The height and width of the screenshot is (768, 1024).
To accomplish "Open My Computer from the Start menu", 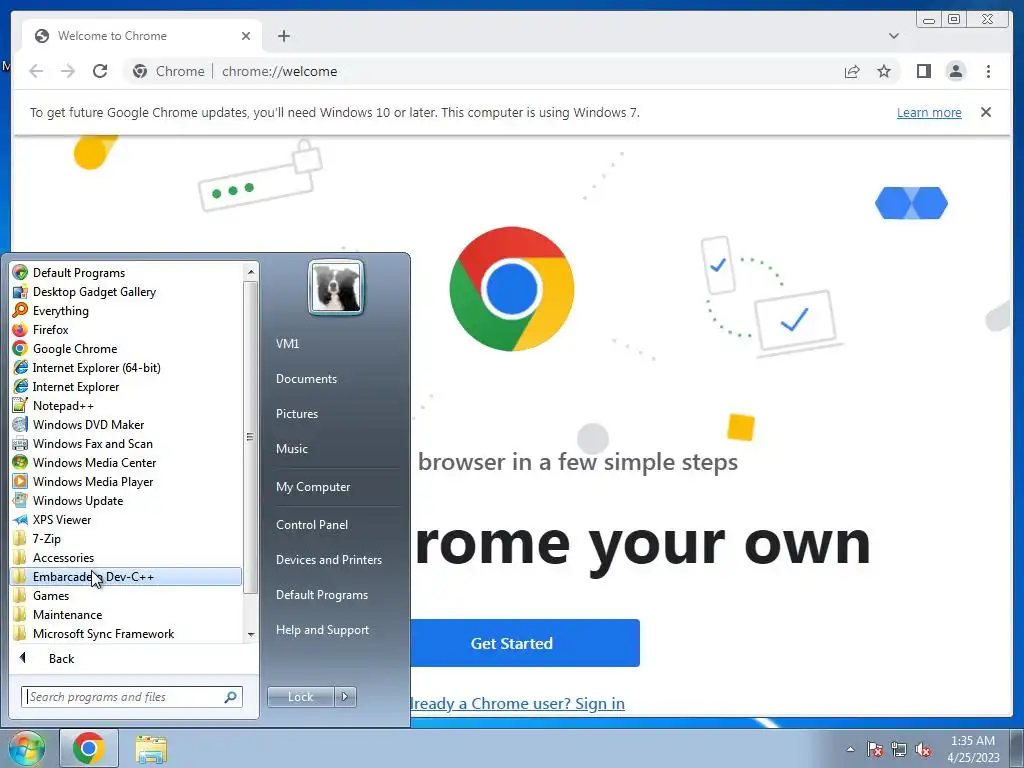I will tap(313, 487).
